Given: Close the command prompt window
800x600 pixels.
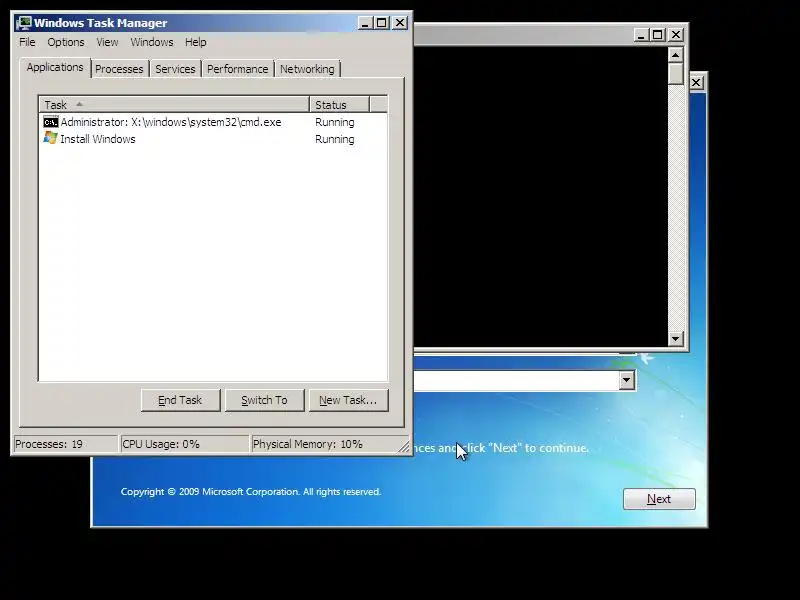Looking at the screenshot, I should 676,35.
